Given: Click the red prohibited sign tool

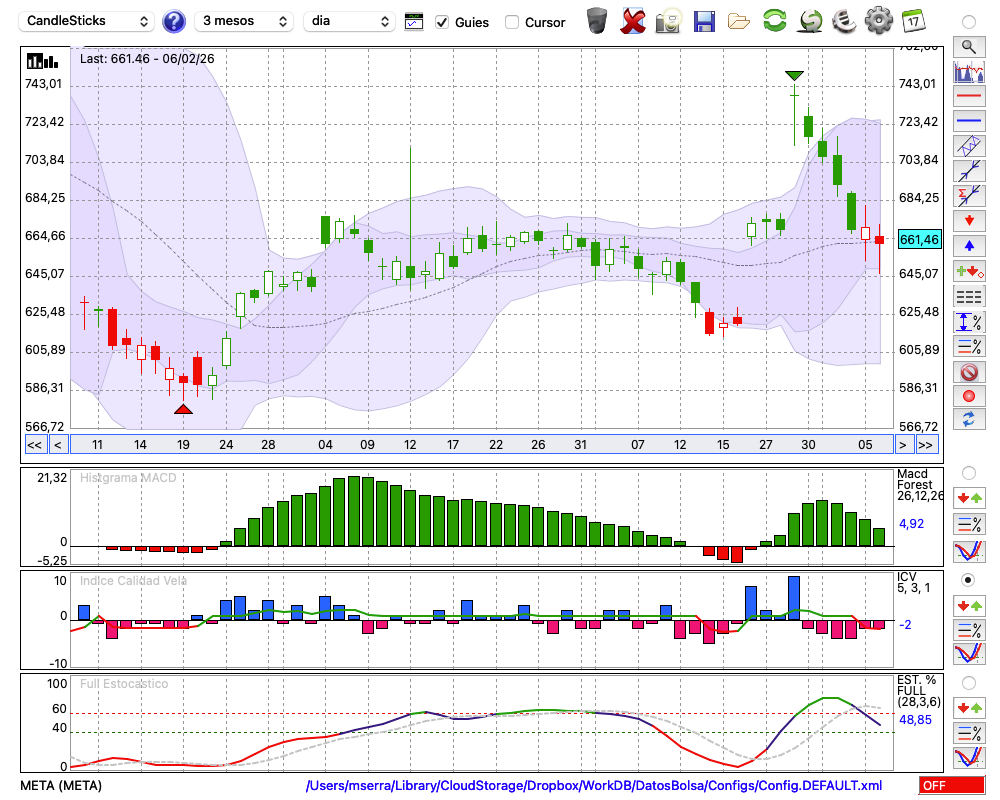Looking at the screenshot, I should click(969, 371).
